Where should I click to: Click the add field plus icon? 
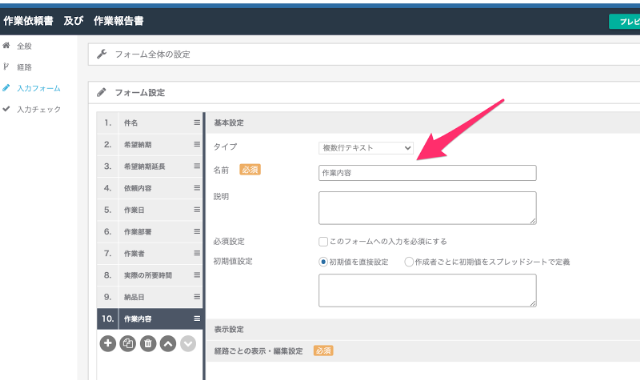108,343
